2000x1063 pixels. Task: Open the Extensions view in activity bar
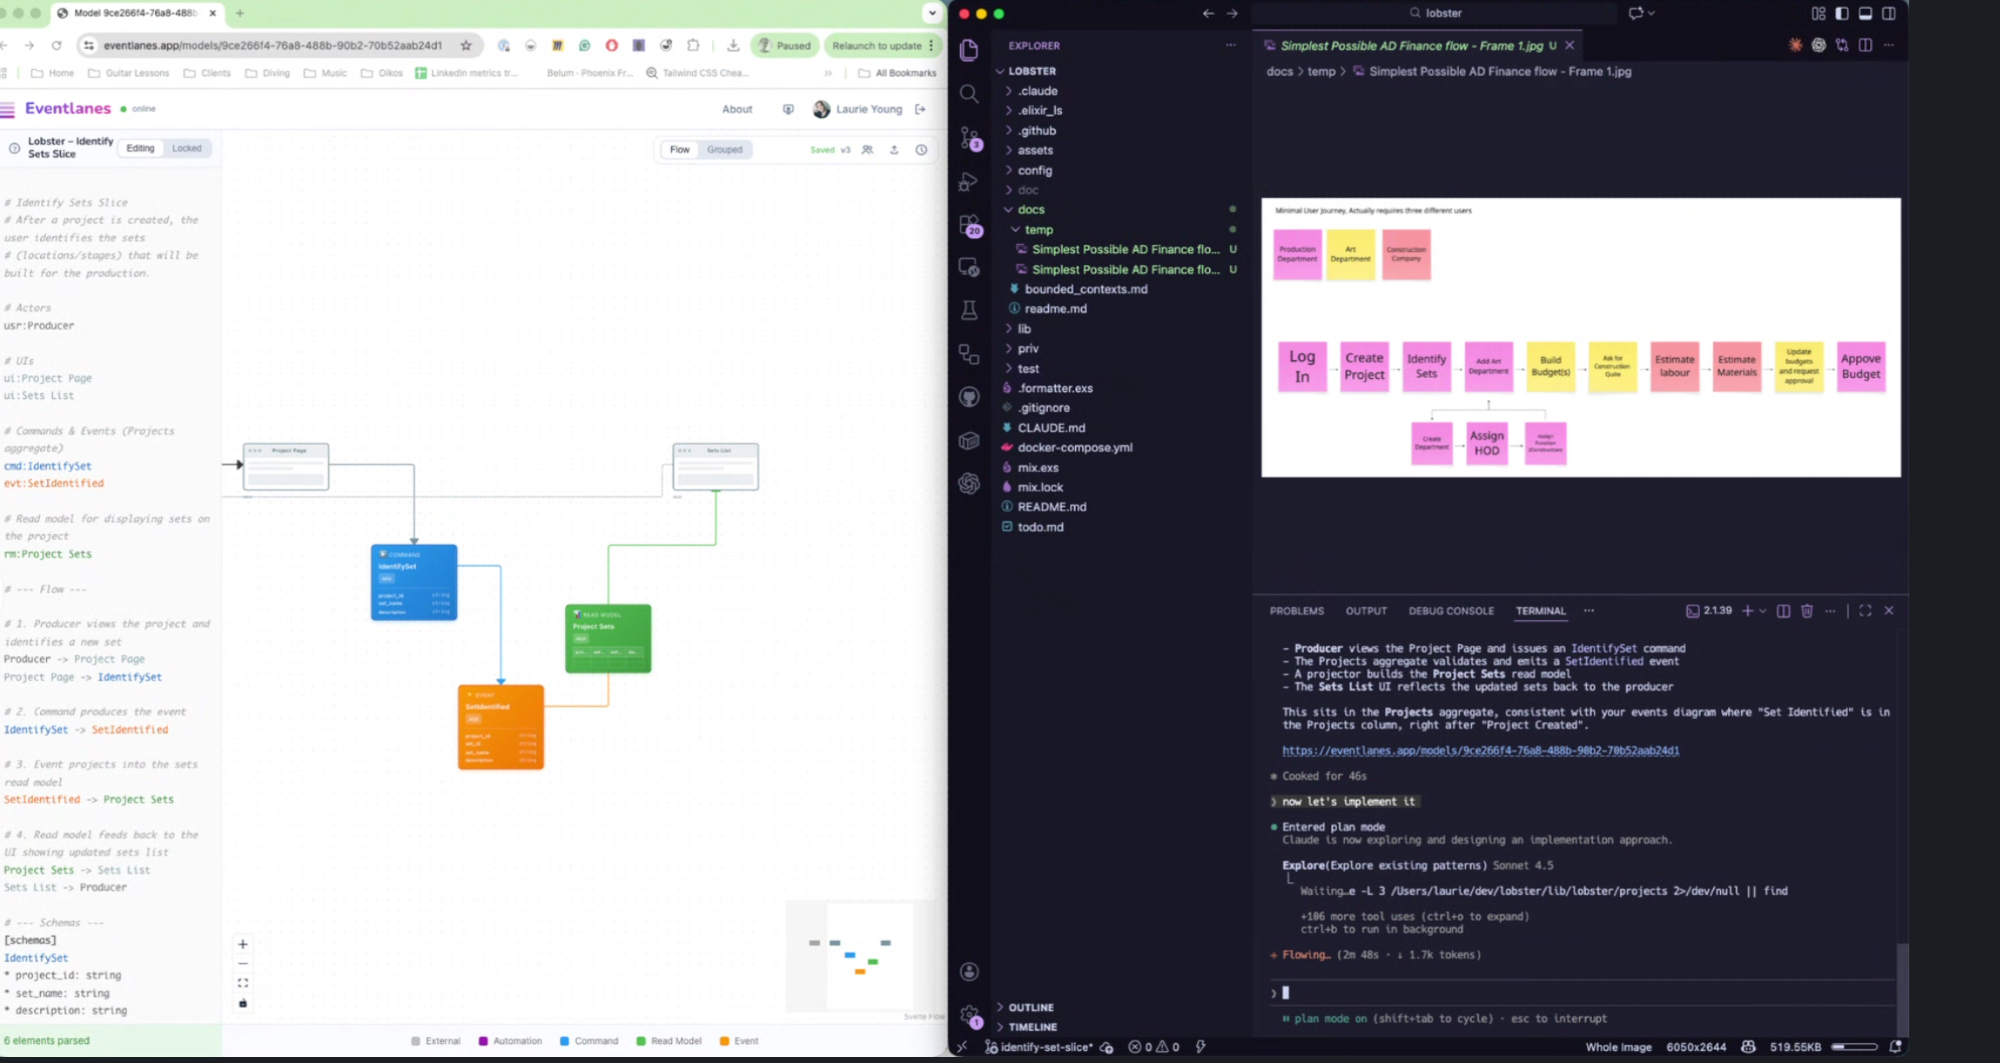click(969, 225)
